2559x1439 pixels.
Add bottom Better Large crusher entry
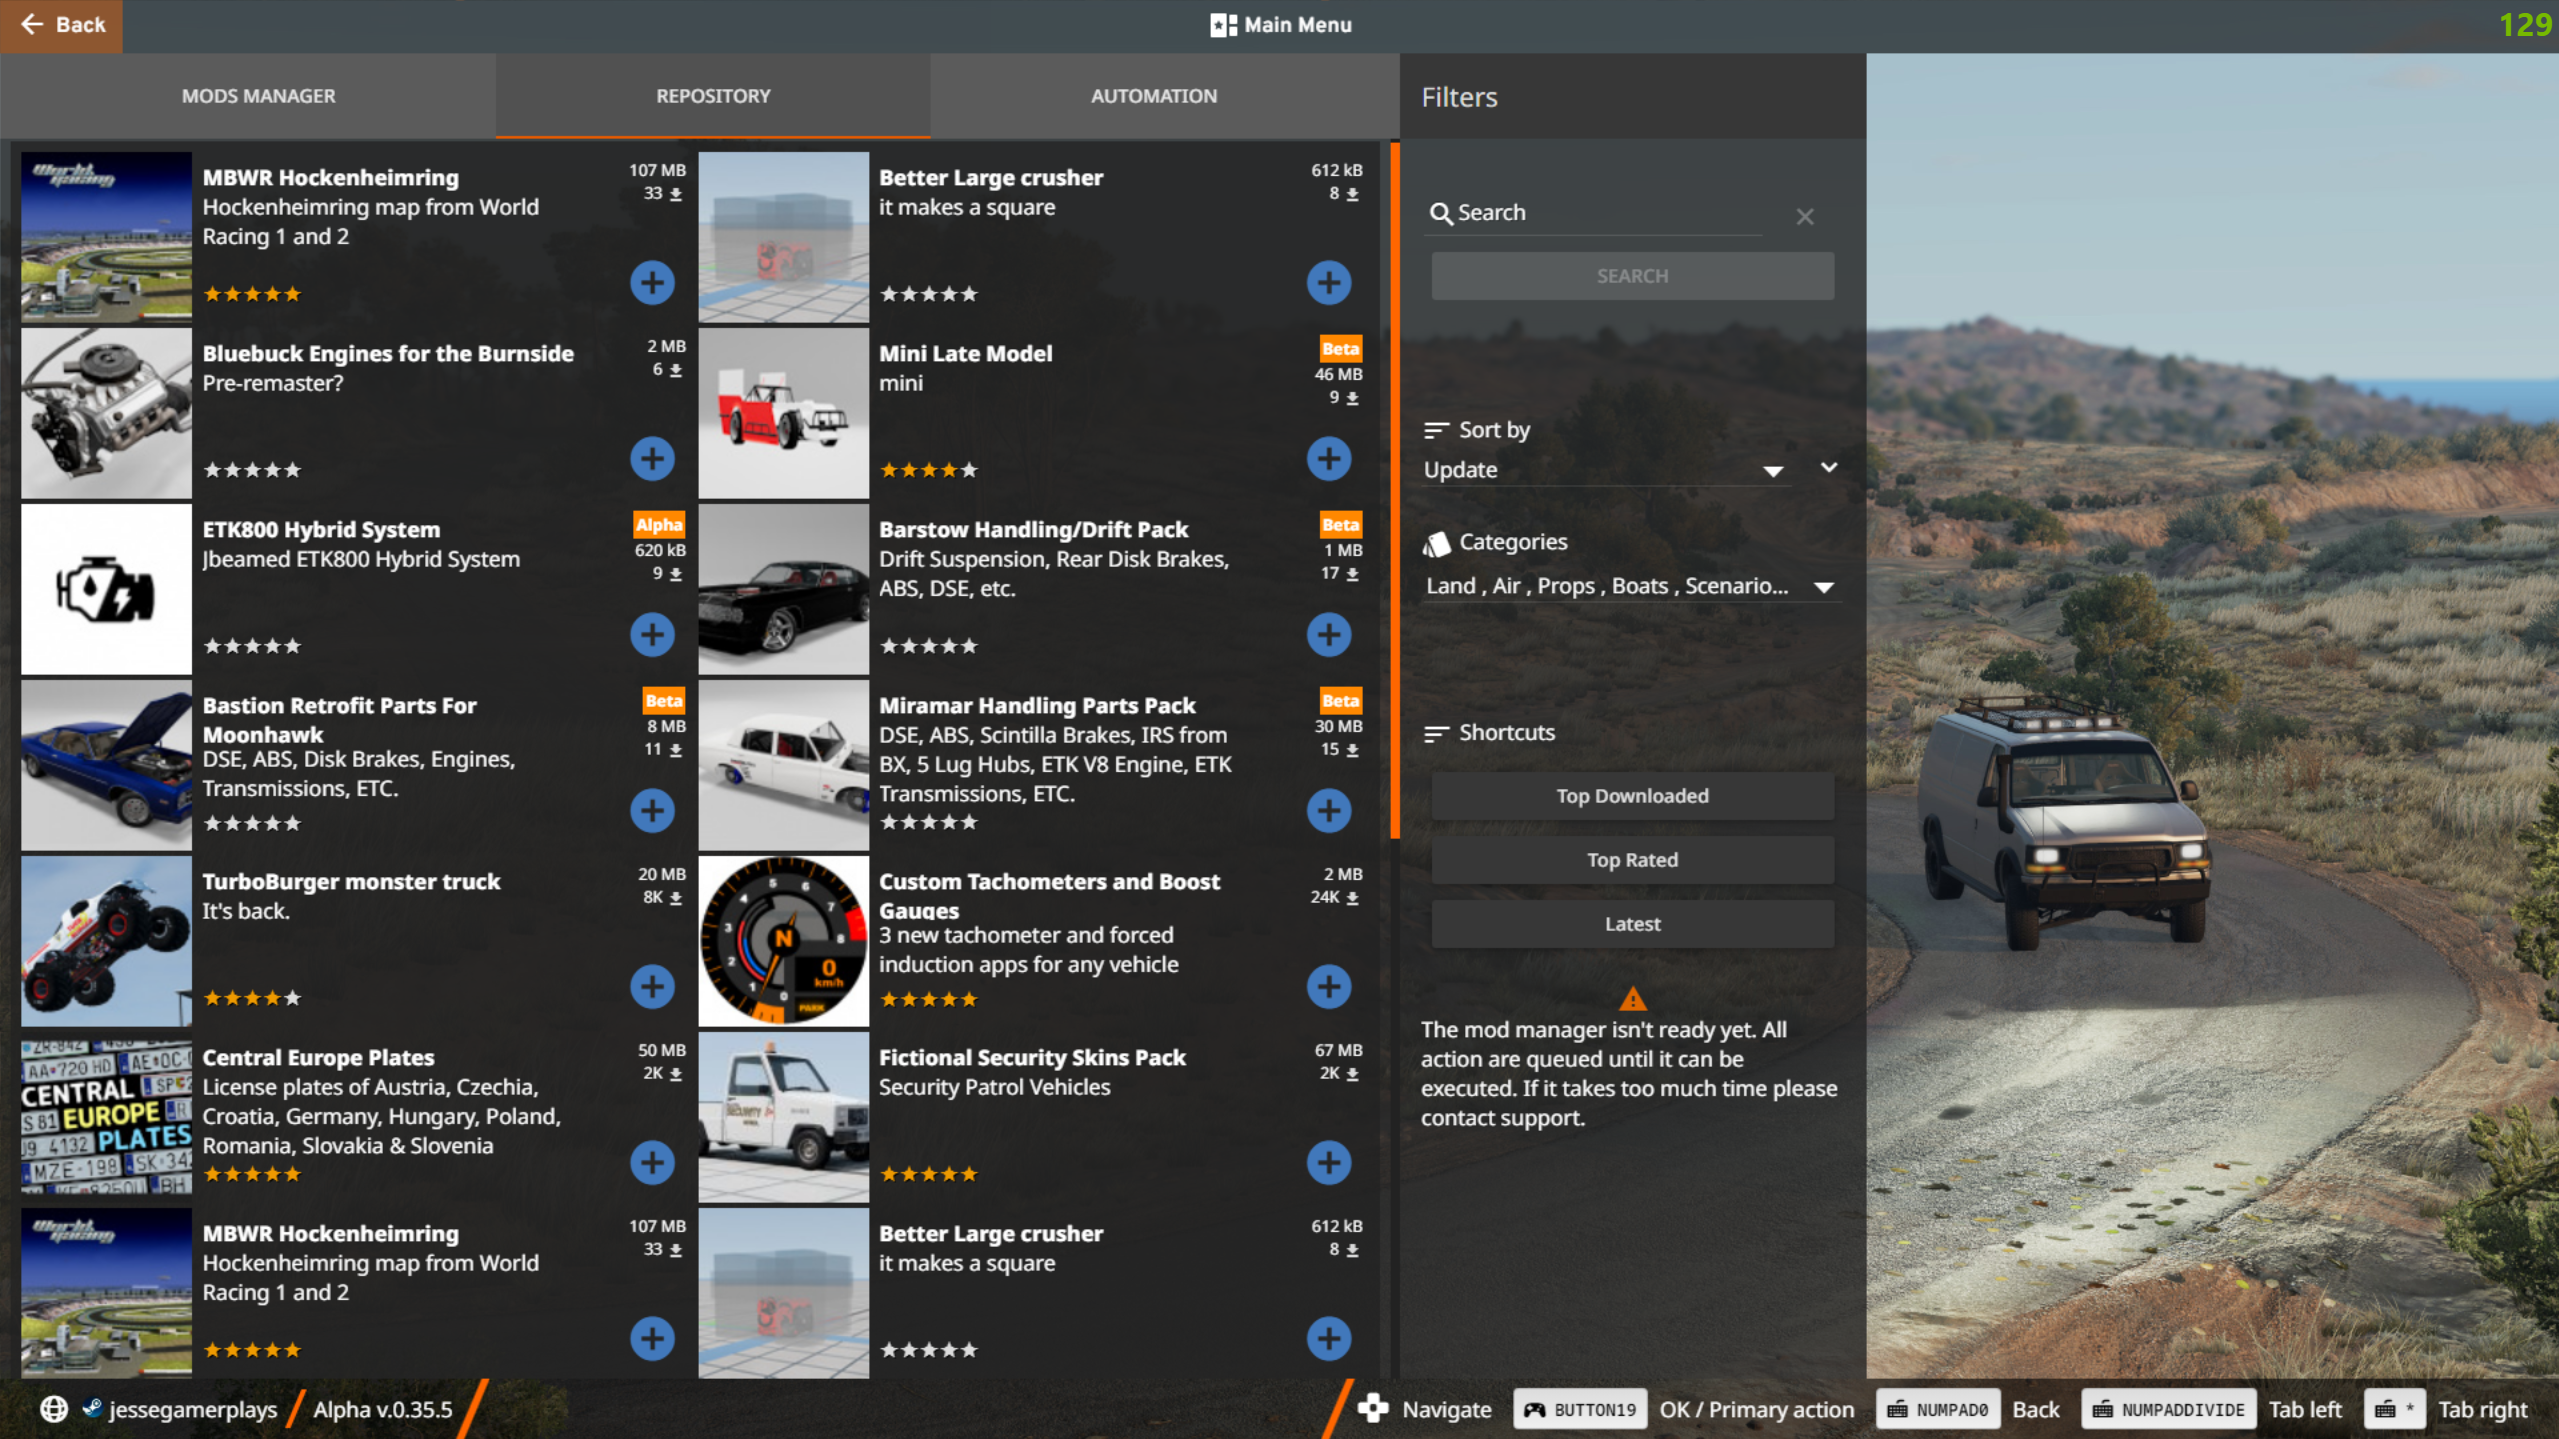[x=1328, y=1338]
